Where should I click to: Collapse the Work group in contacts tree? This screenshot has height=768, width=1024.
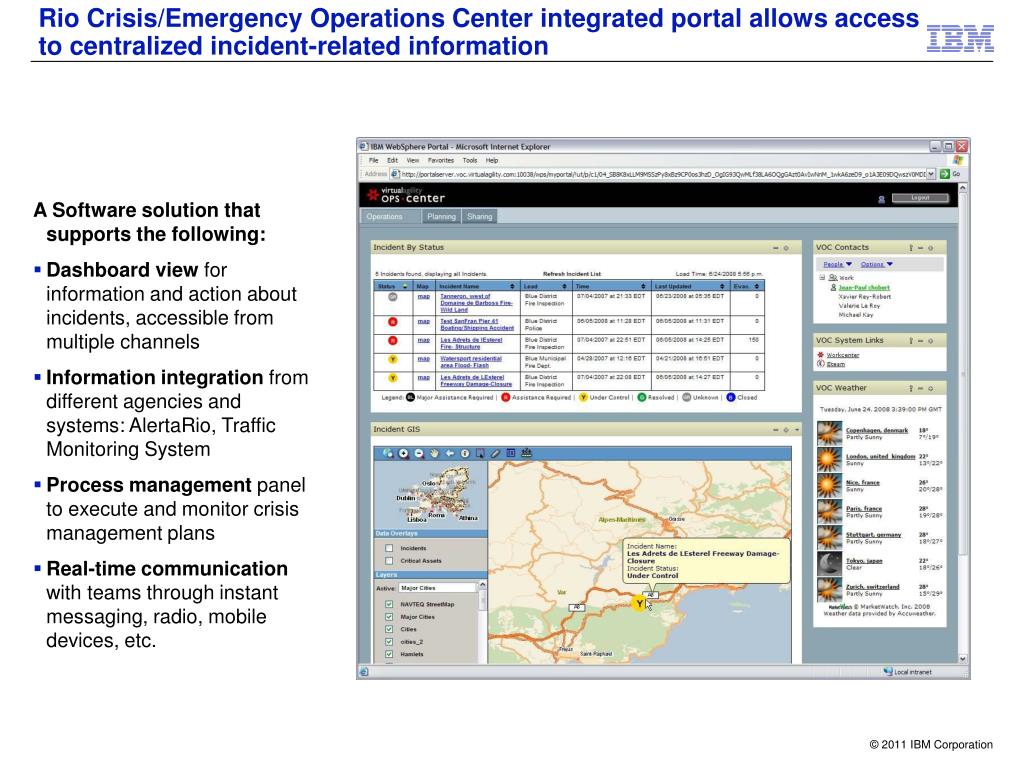pos(822,278)
